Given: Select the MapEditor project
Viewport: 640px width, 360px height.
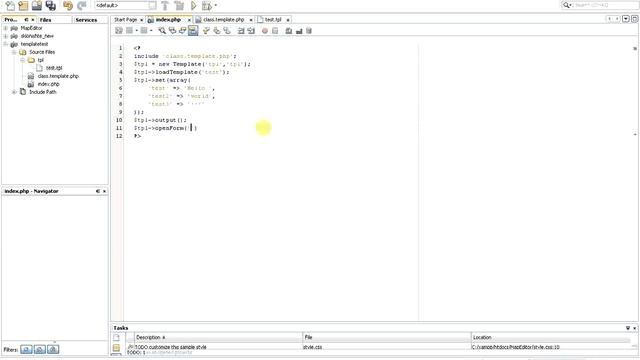Looking at the screenshot, I should pos(31,28).
